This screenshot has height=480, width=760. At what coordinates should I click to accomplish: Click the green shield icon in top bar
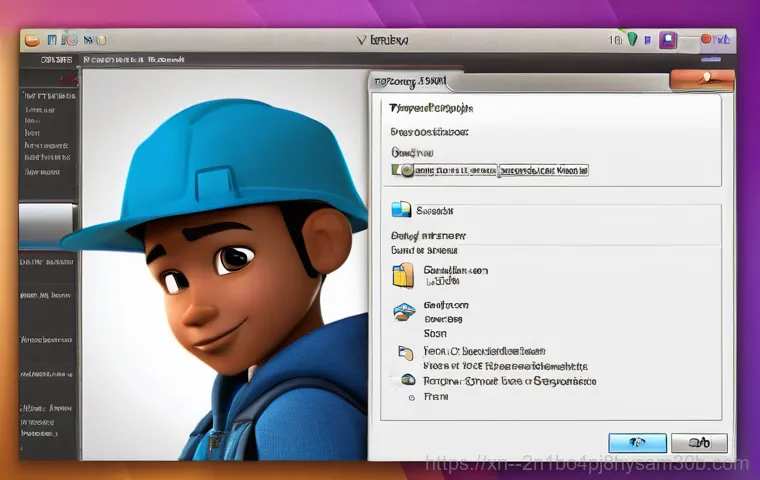(632, 40)
